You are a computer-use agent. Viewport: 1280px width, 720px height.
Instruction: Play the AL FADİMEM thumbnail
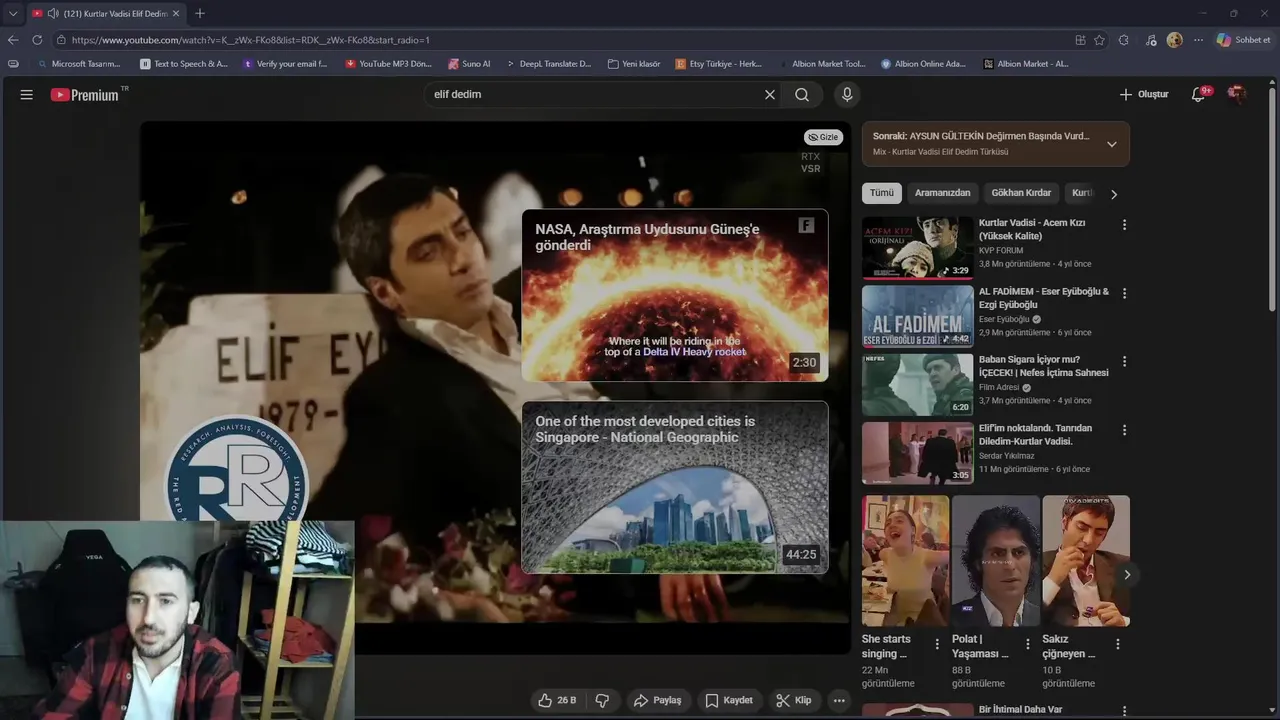[917, 316]
